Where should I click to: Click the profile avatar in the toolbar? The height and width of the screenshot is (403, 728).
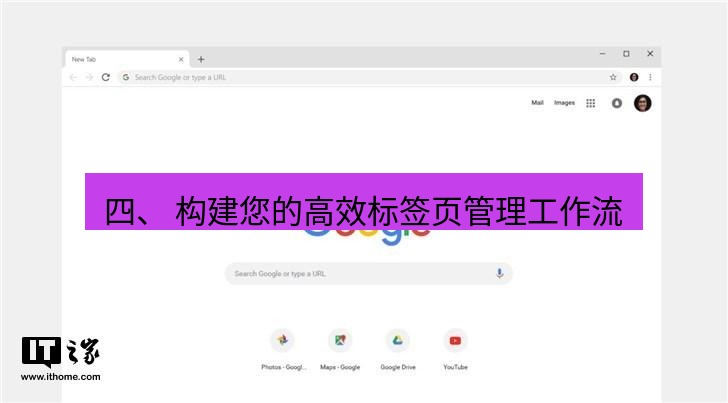[x=634, y=77]
